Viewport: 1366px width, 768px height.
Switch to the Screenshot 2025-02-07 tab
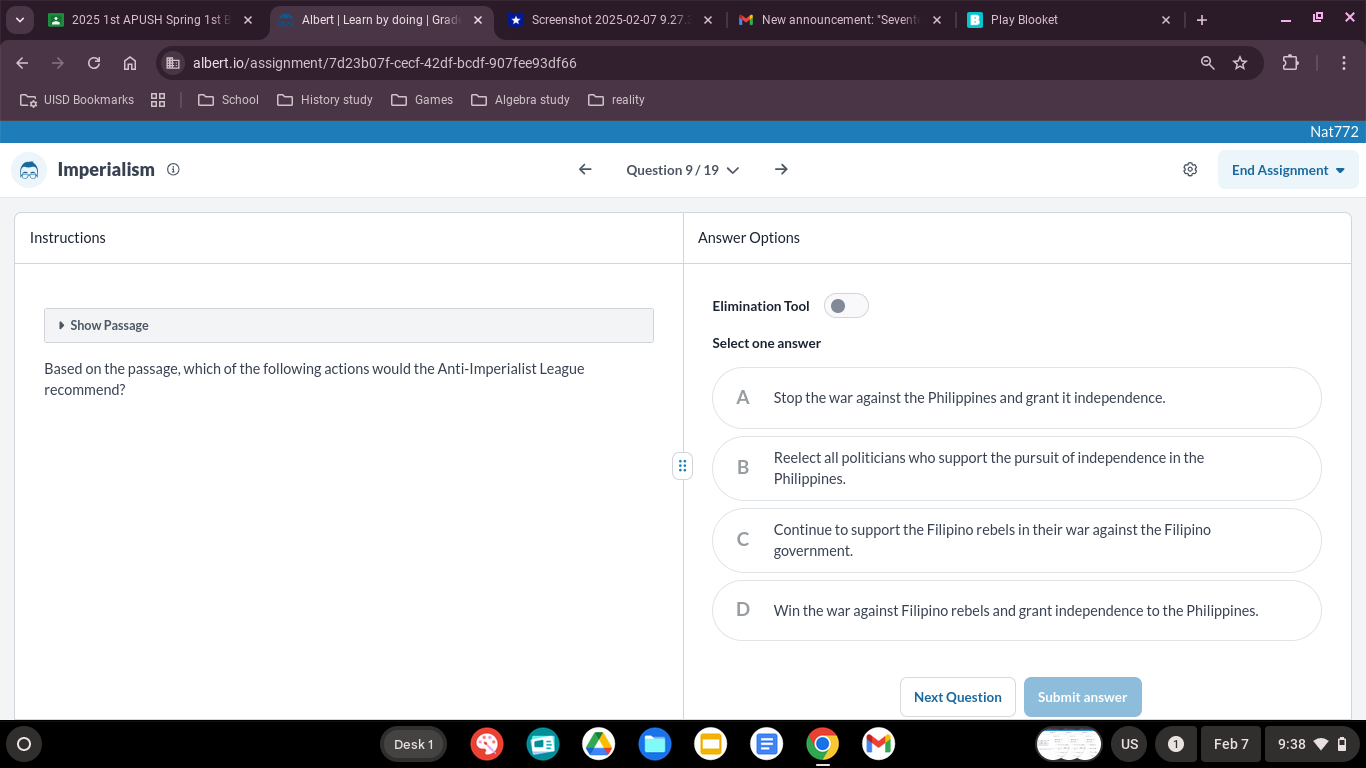coord(610,20)
